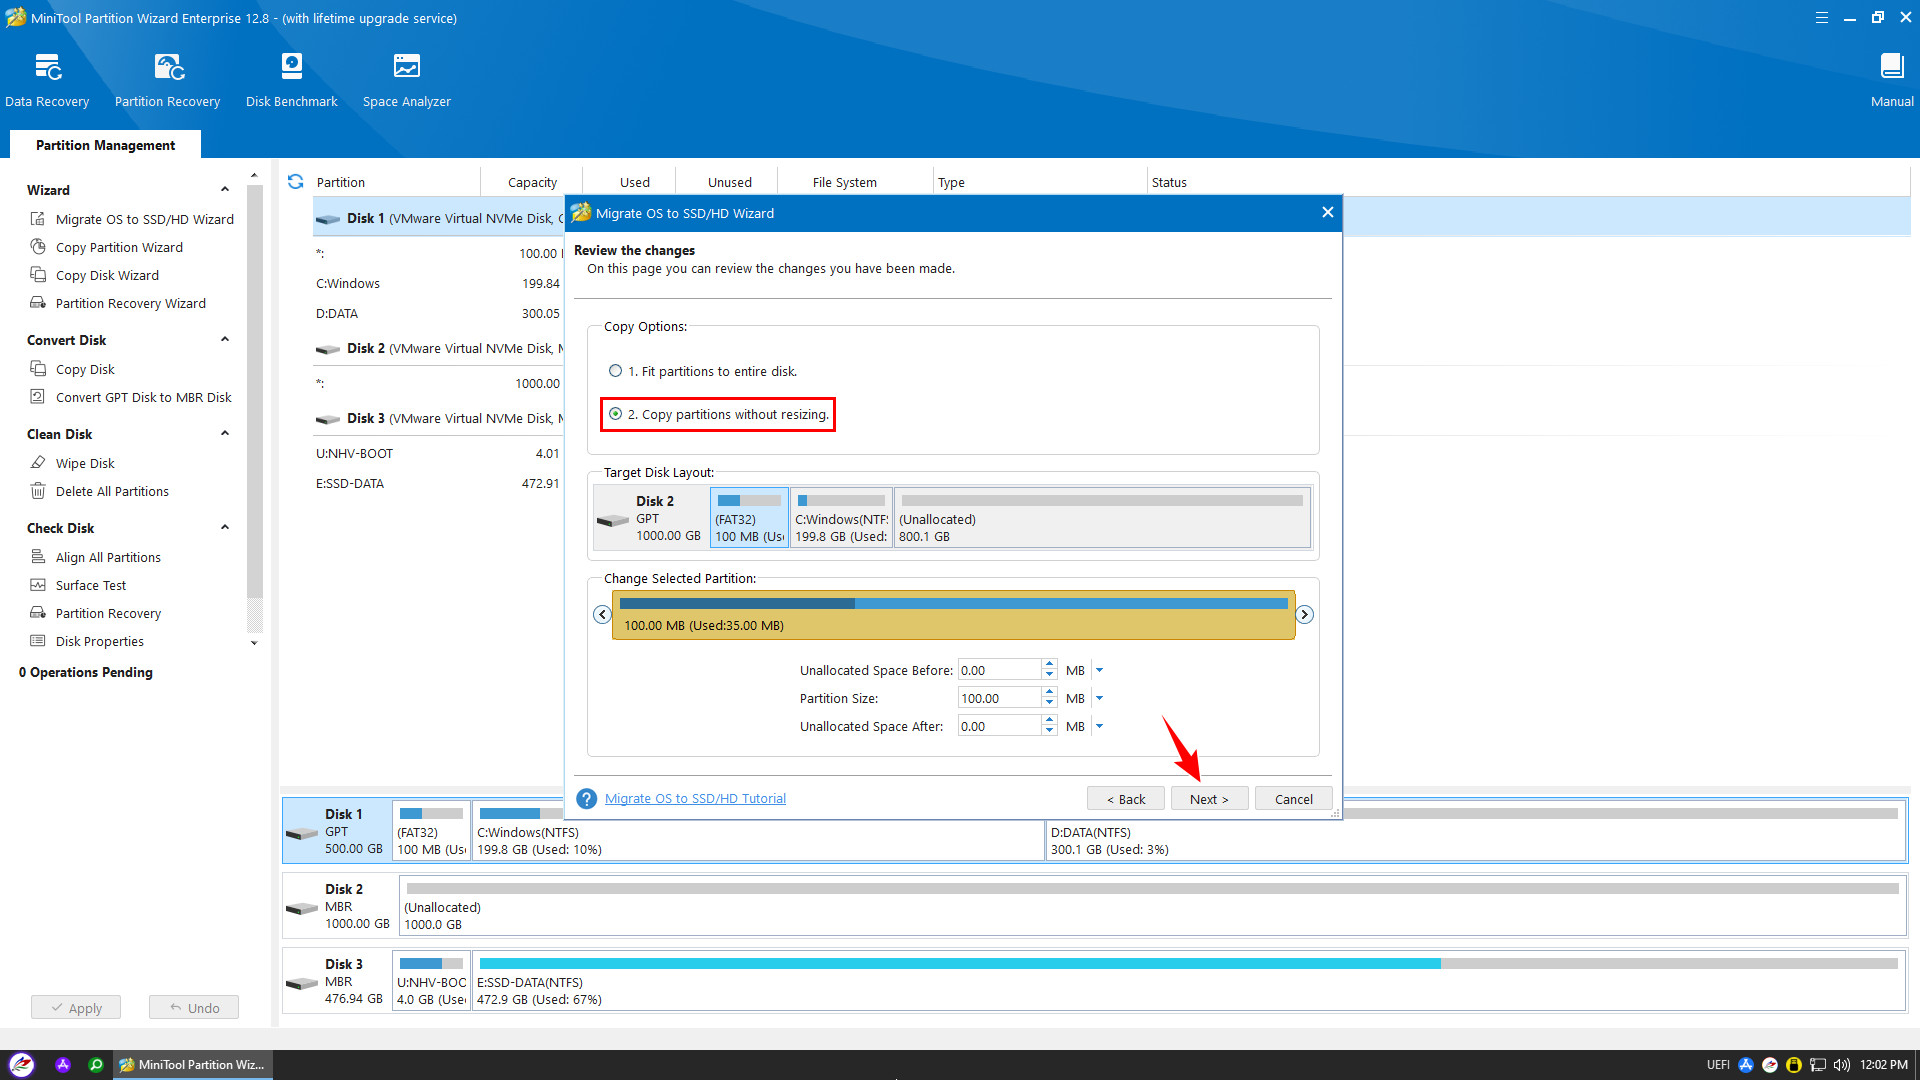
Task: Click the Partition Size input field
Action: pyautogui.click(x=998, y=698)
